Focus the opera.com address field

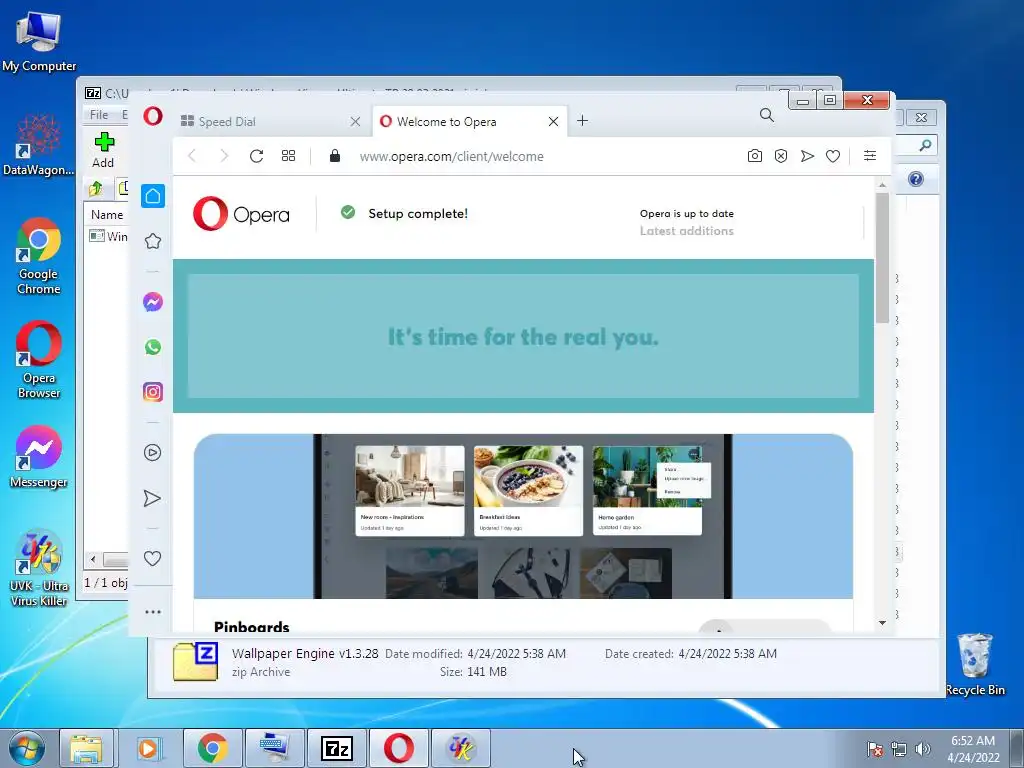451,157
